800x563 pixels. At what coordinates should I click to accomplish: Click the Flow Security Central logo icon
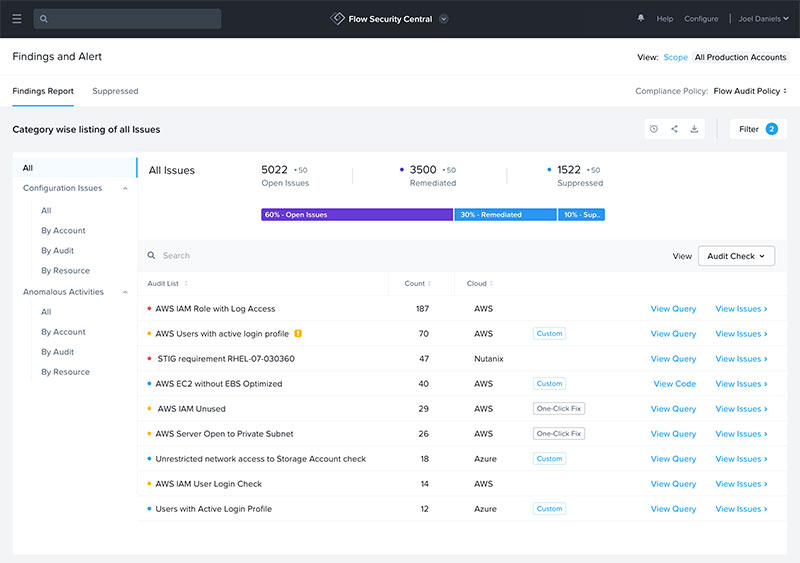point(337,18)
